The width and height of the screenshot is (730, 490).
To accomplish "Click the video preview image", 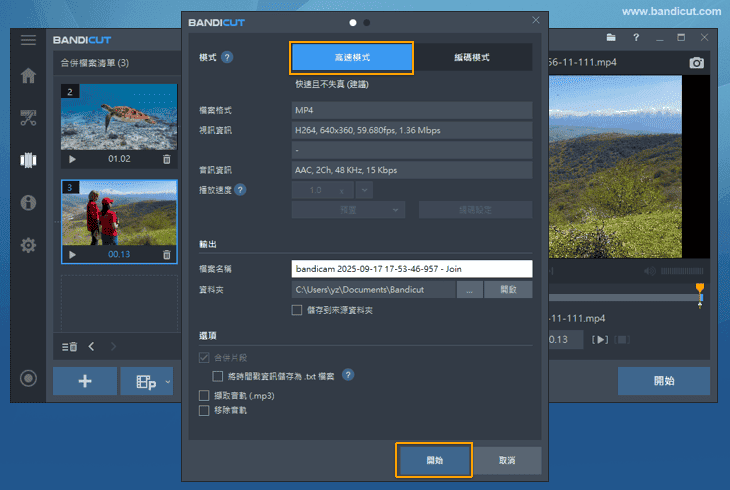I will click(615, 167).
